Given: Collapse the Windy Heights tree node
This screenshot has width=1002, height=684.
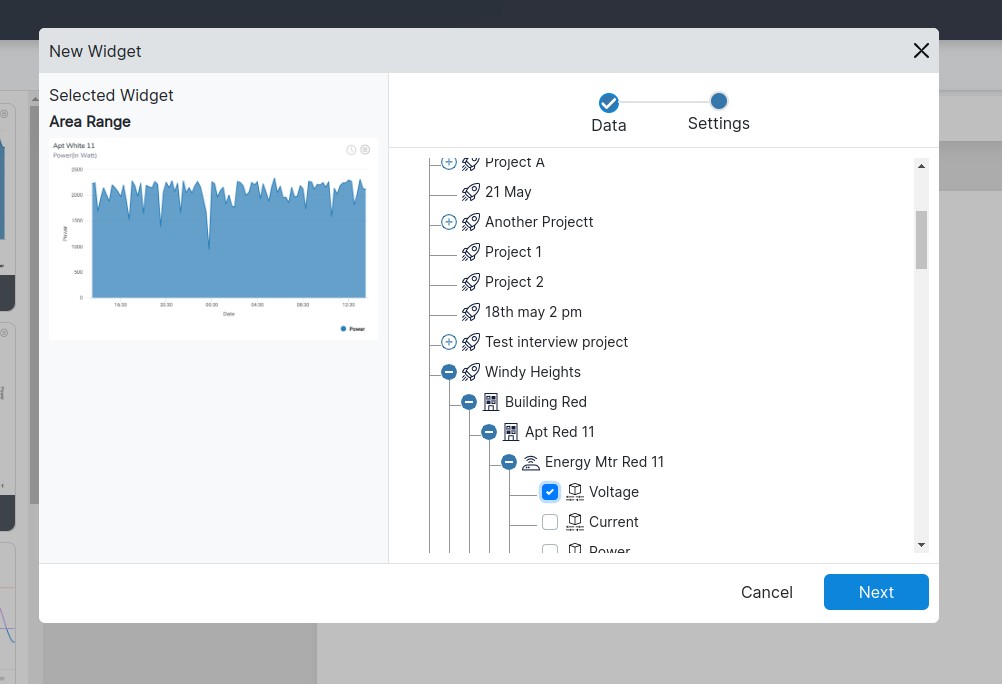Looking at the screenshot, I should pyautogui.click(x=449, y=372).
